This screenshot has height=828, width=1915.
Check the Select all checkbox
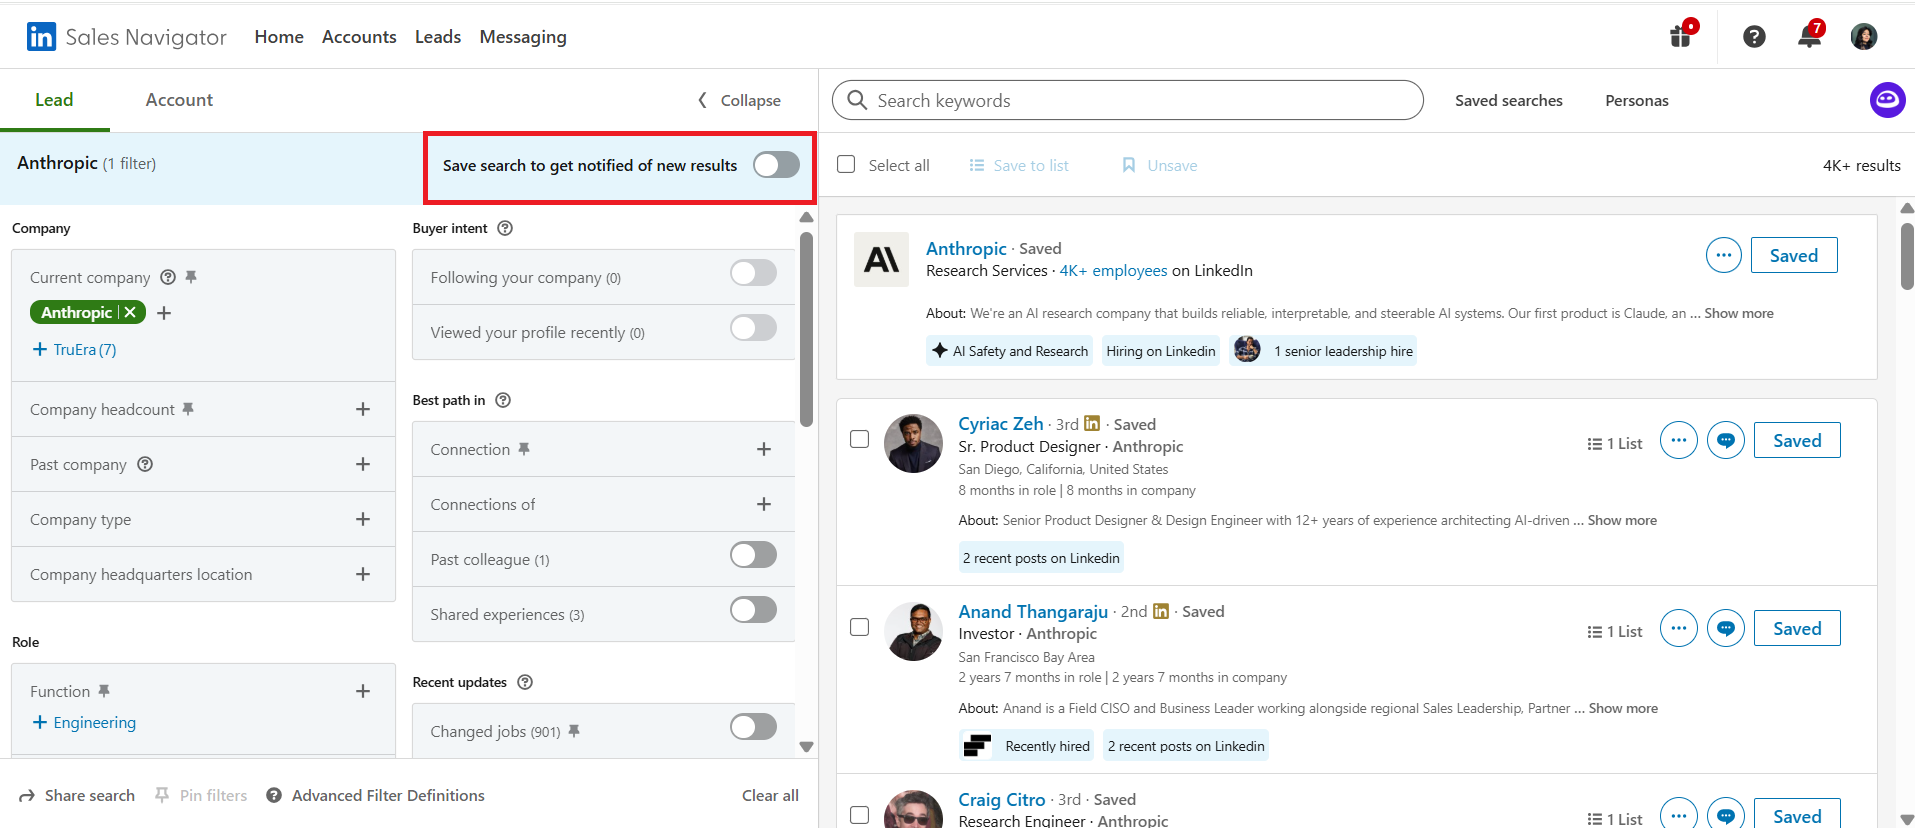pyautogui.click(x=846, y=164)
